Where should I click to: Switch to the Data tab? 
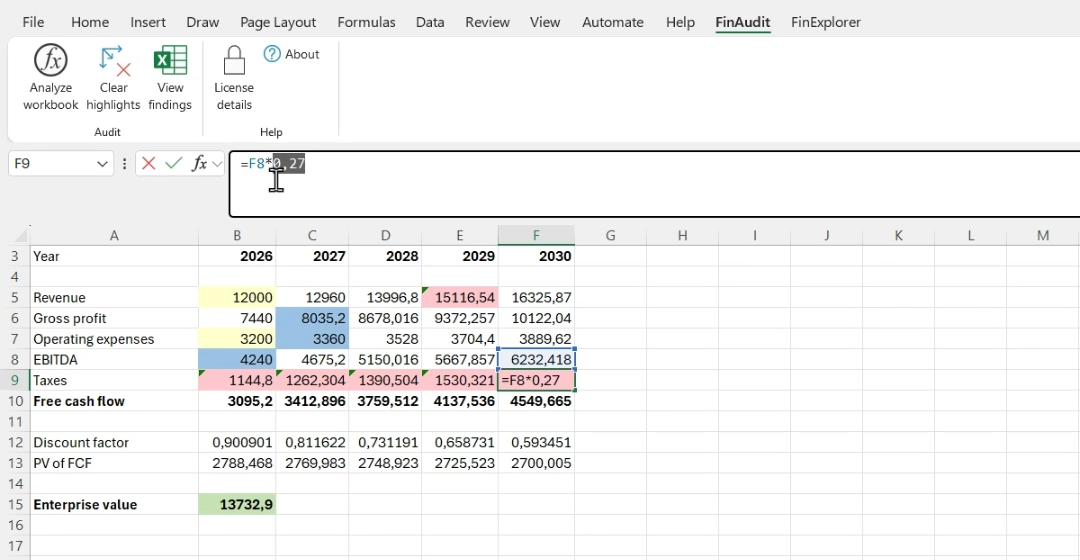[x=430, y=22]
